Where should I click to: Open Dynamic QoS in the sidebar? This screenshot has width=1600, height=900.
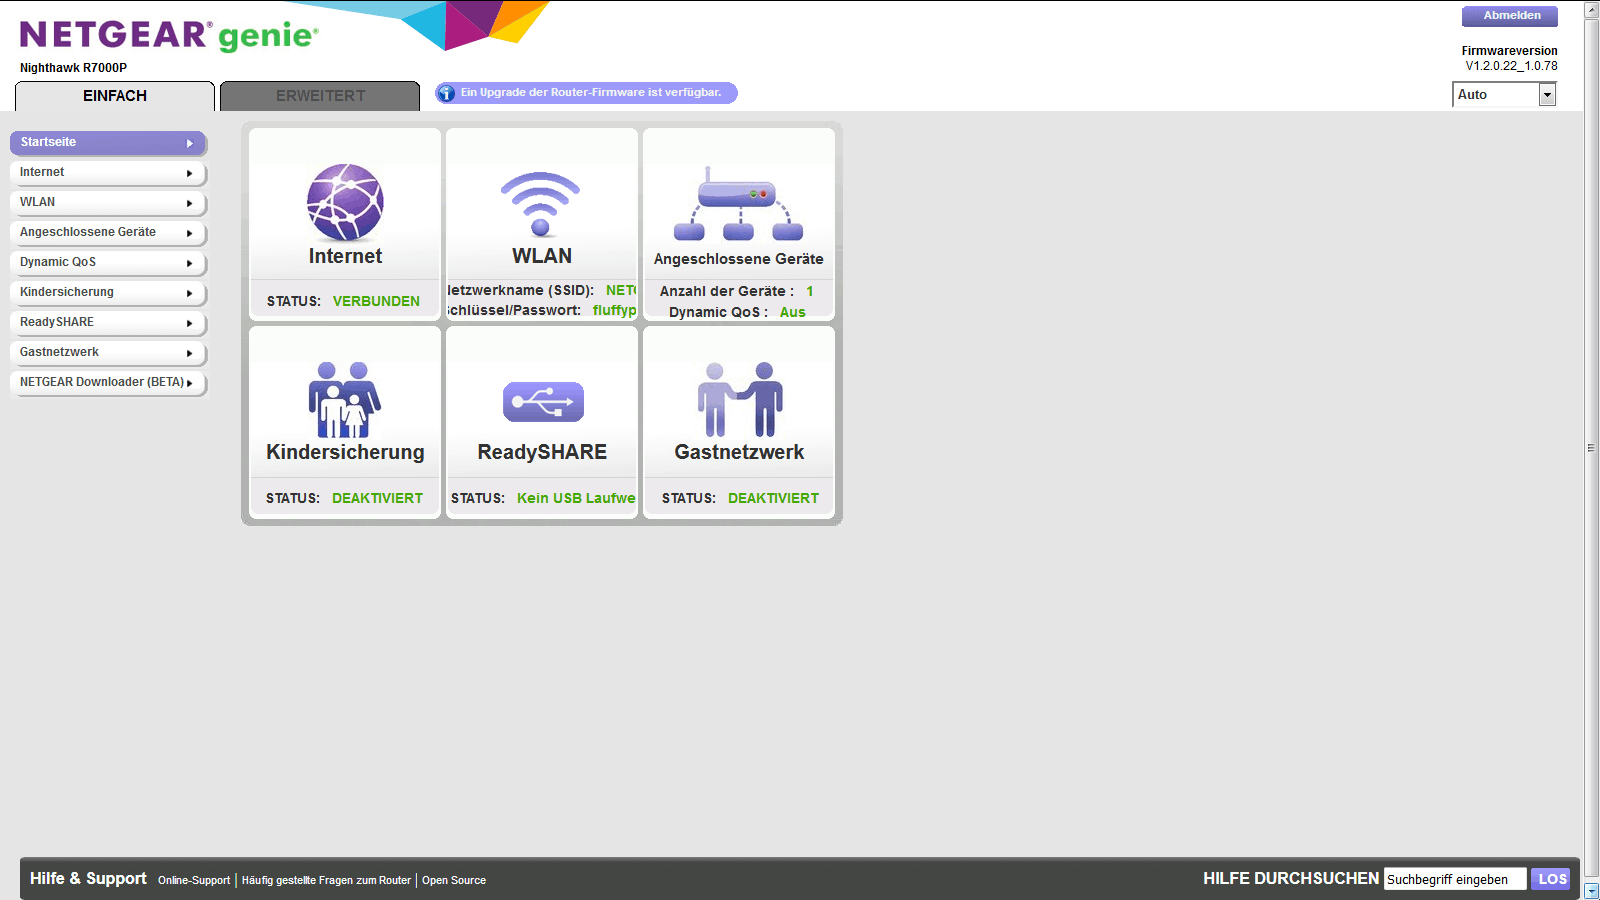[108, 263]
